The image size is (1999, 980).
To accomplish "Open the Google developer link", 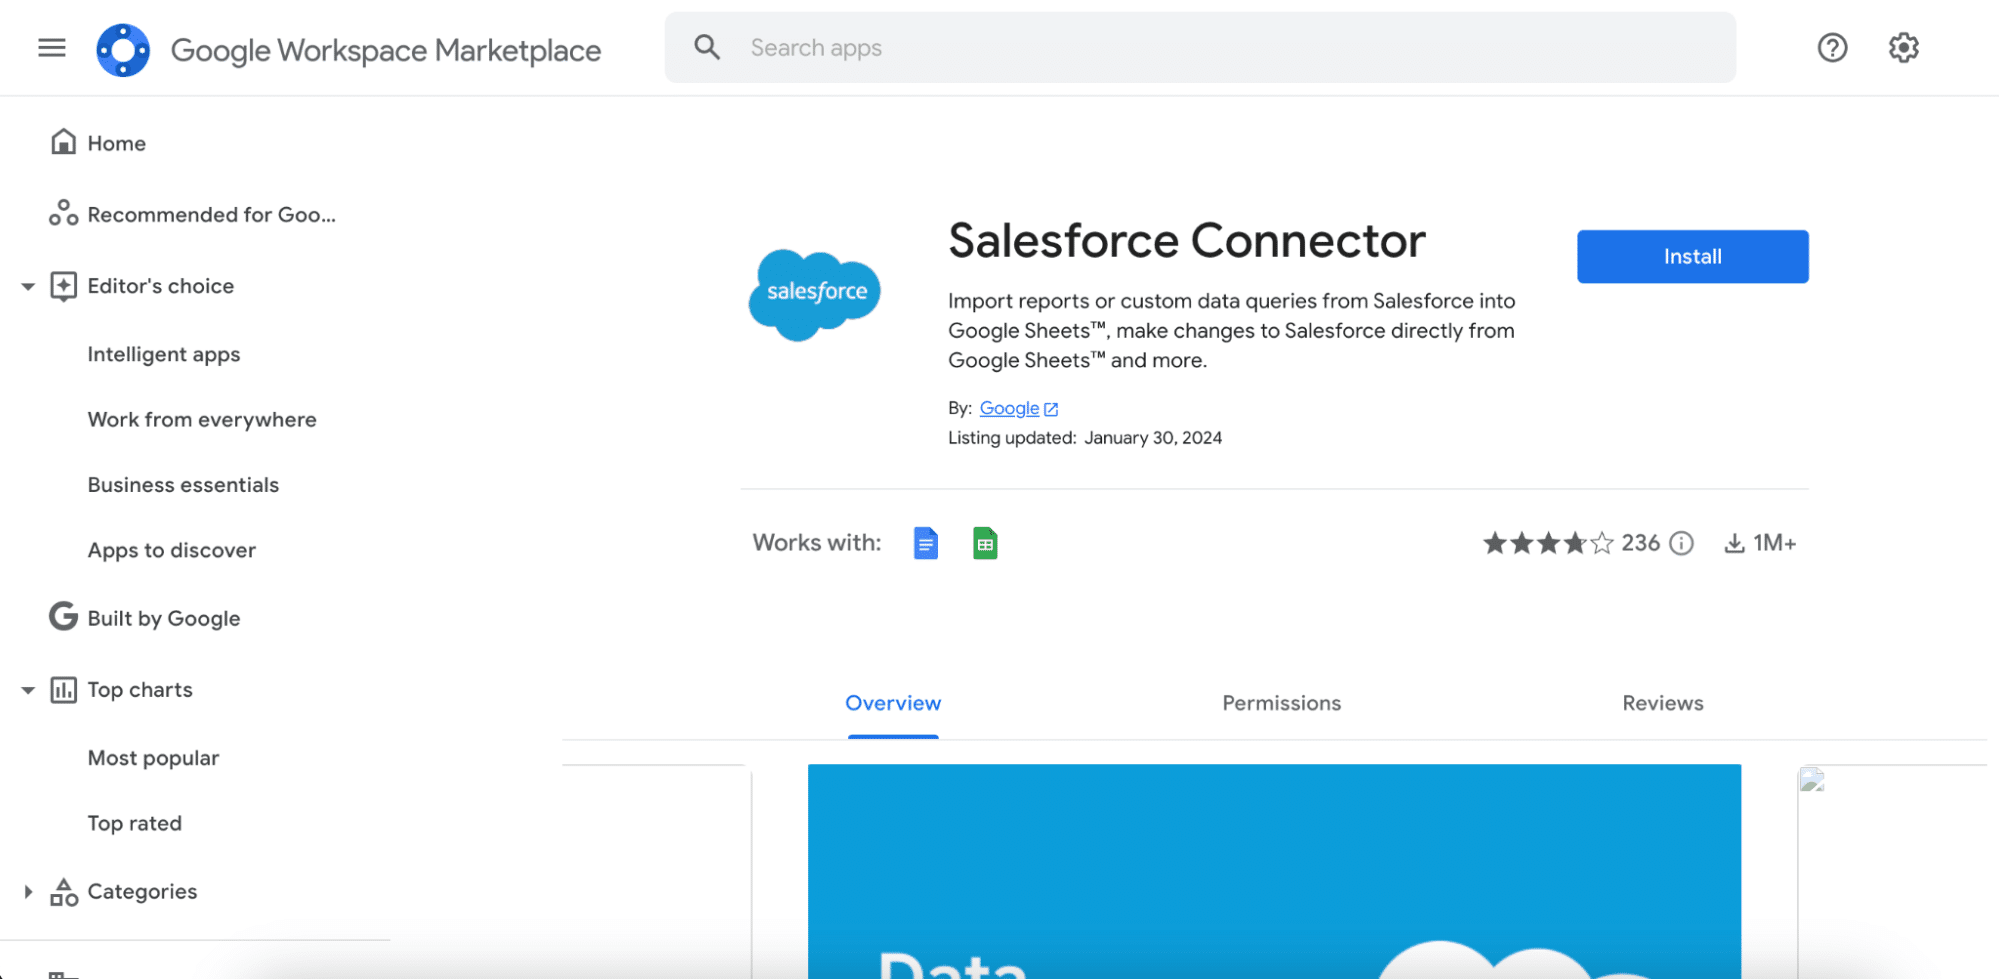I will tap(1009, 408).
